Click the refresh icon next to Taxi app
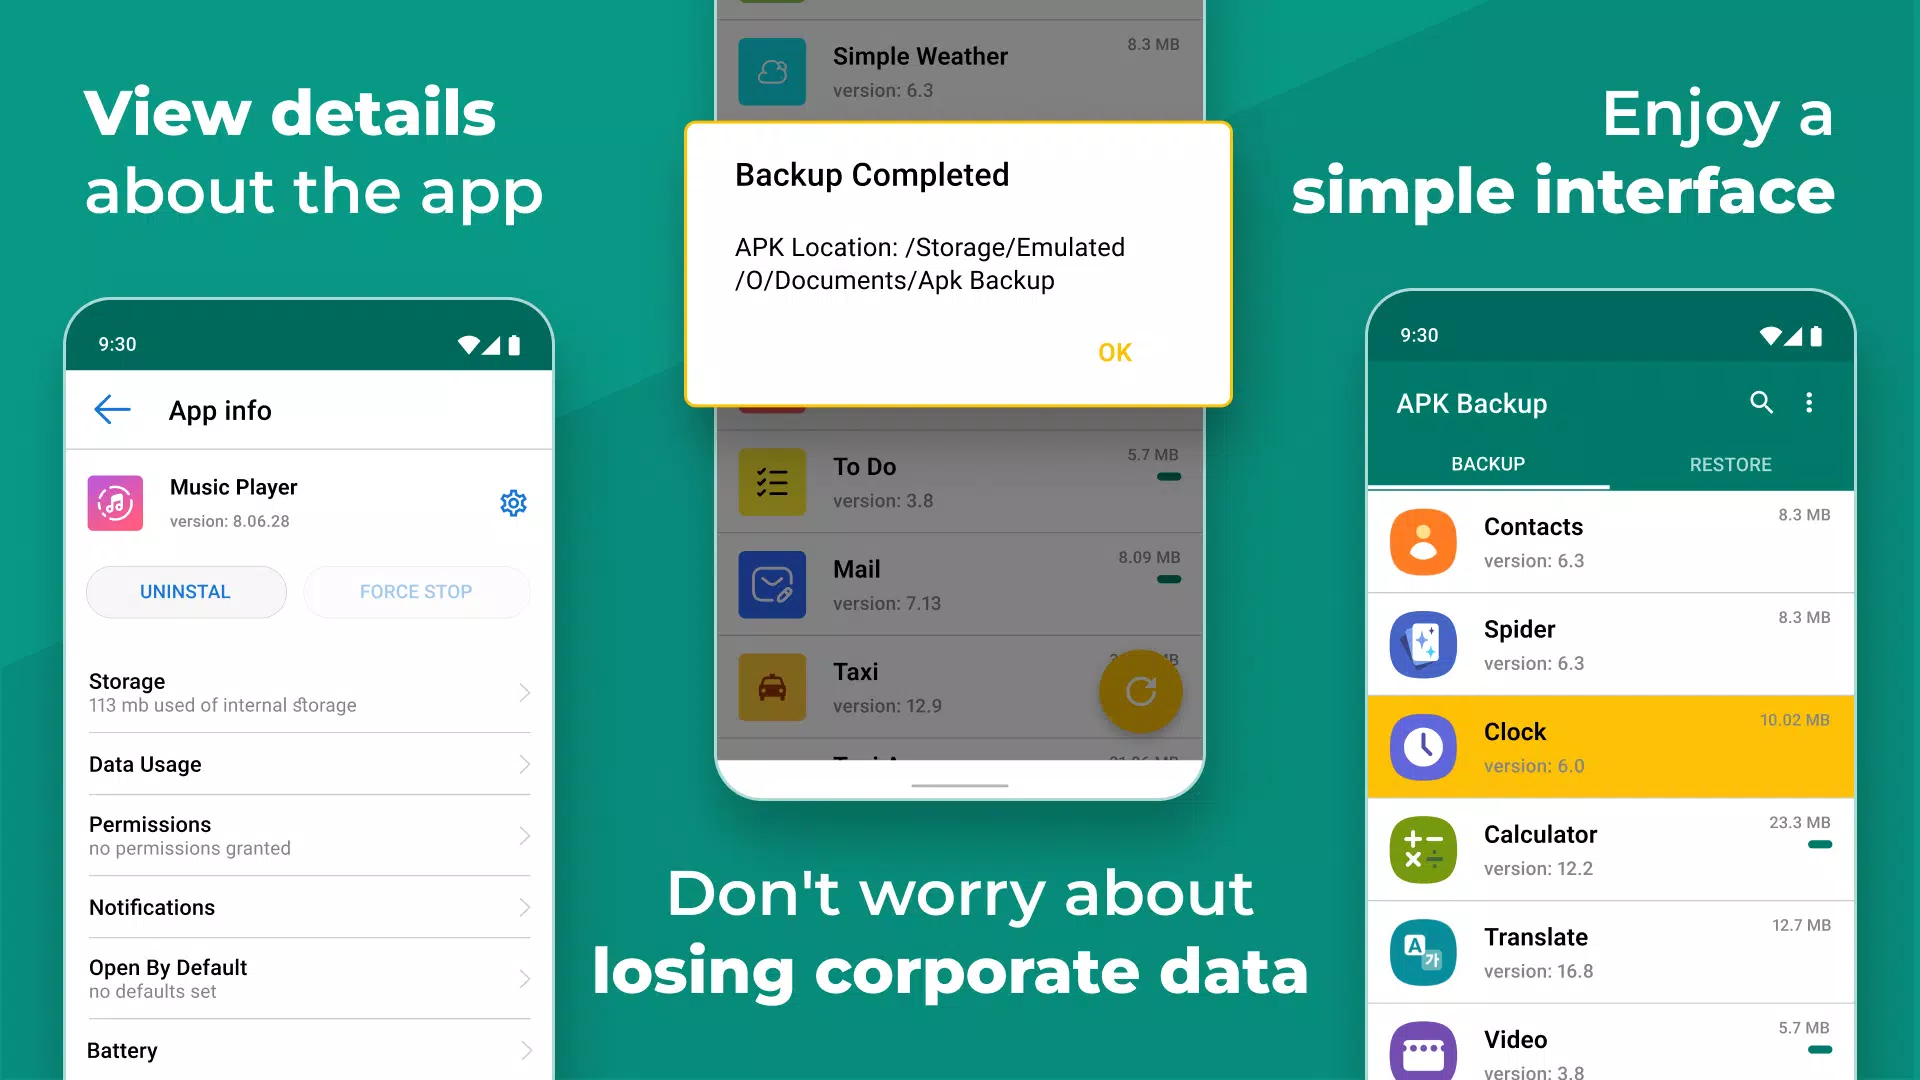Image resolution: width=1920 pixels, height=1080 pixels. click(1139, 688)
